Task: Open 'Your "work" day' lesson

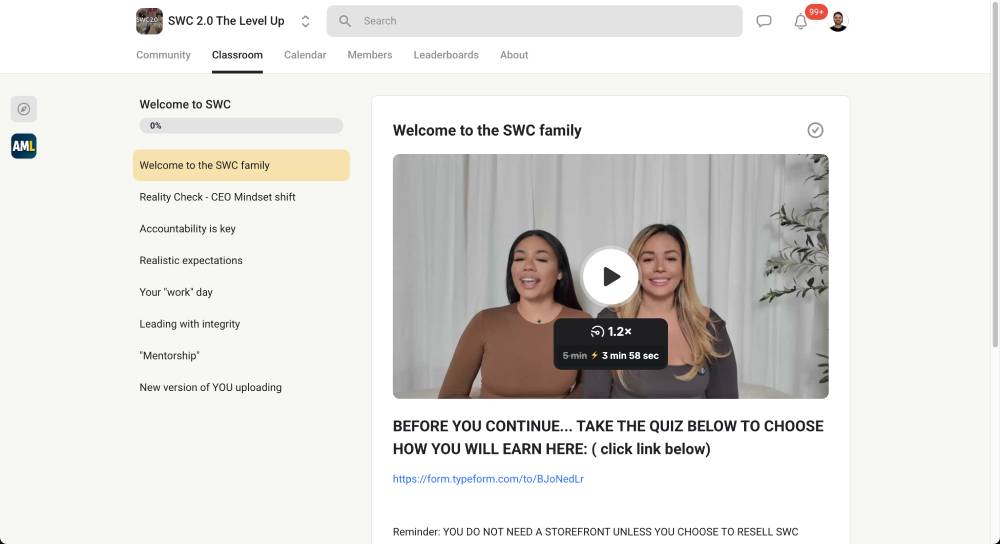Action: (x=241, y=292)
